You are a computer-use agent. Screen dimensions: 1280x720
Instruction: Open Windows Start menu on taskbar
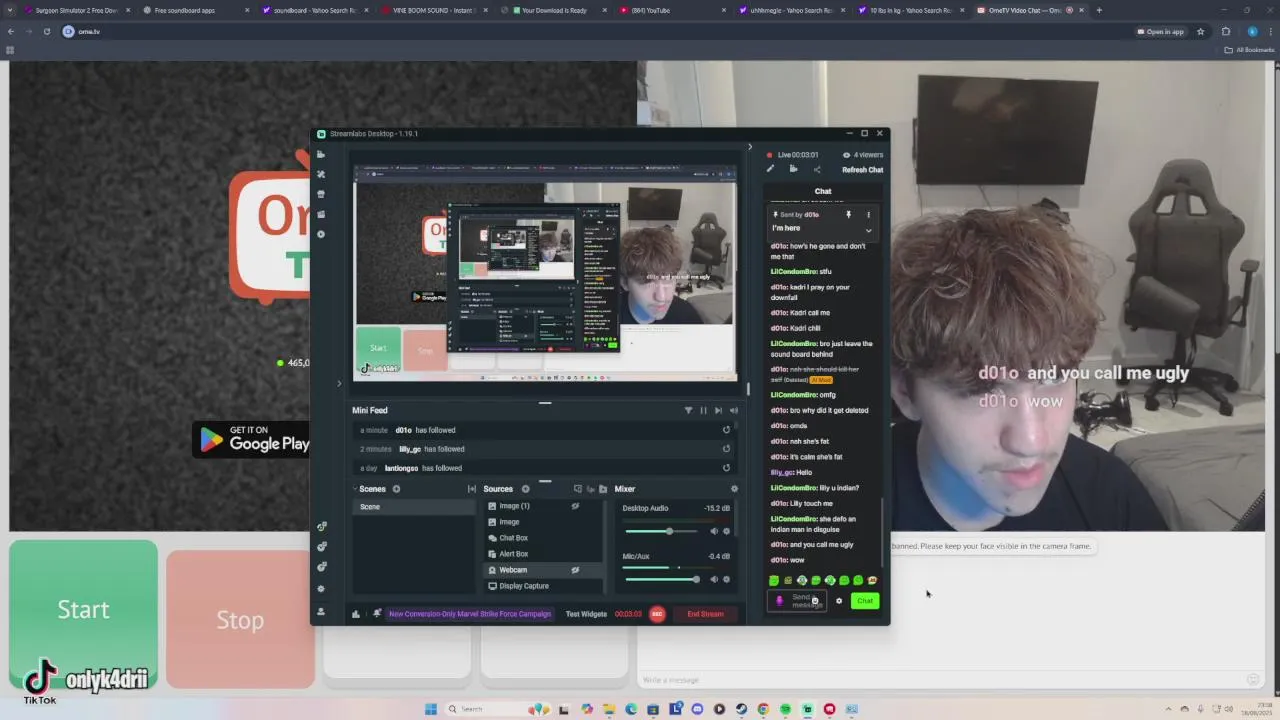pyautogui.click(x=431, y=709)
